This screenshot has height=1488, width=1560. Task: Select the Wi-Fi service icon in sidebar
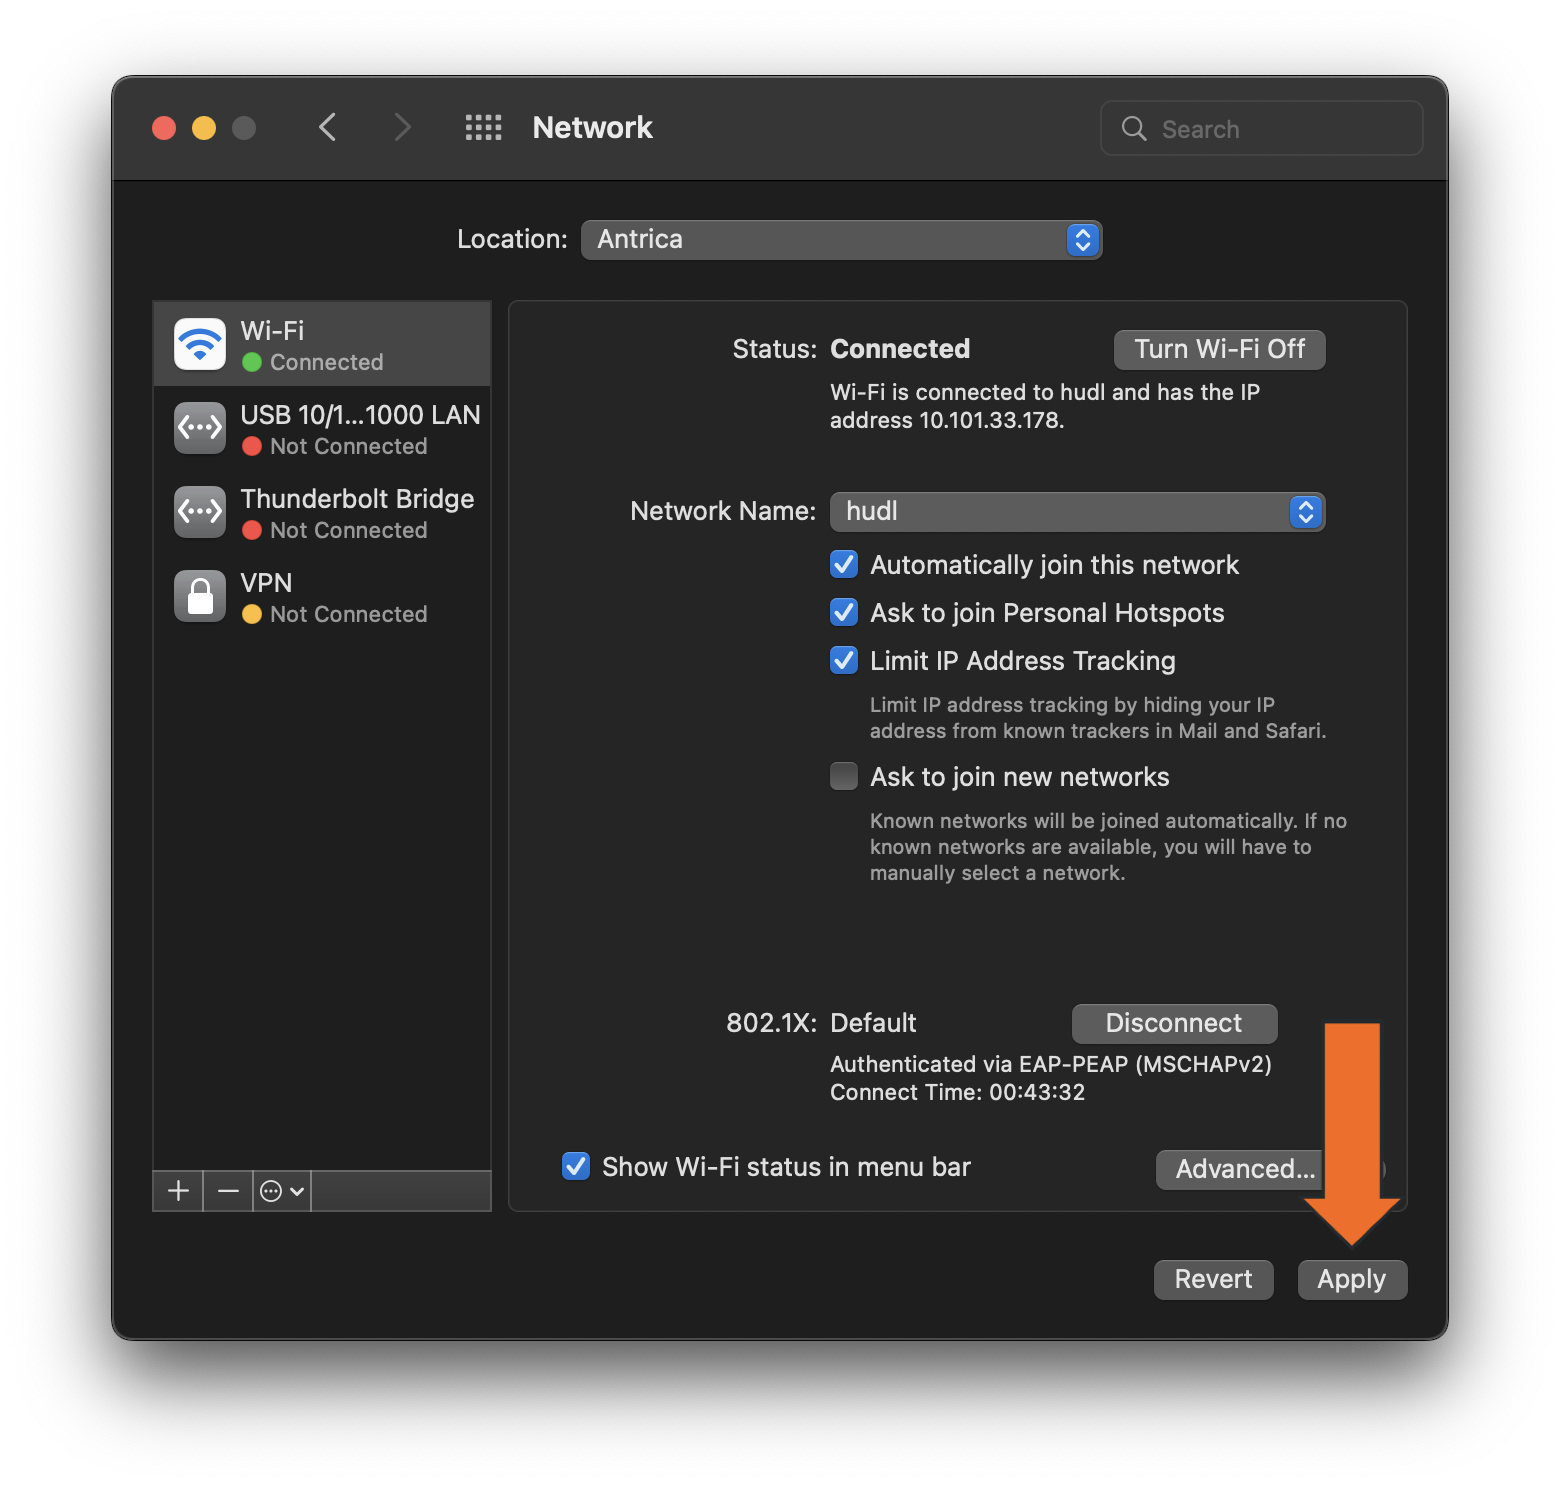[199, 343]
